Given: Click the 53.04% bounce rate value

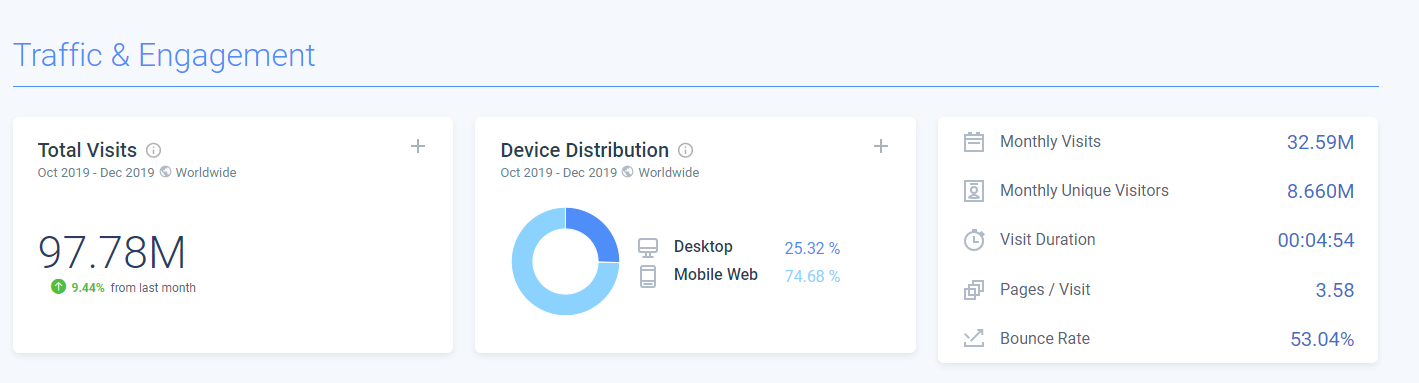Looking at the screenshot, I should (1322, 340).
